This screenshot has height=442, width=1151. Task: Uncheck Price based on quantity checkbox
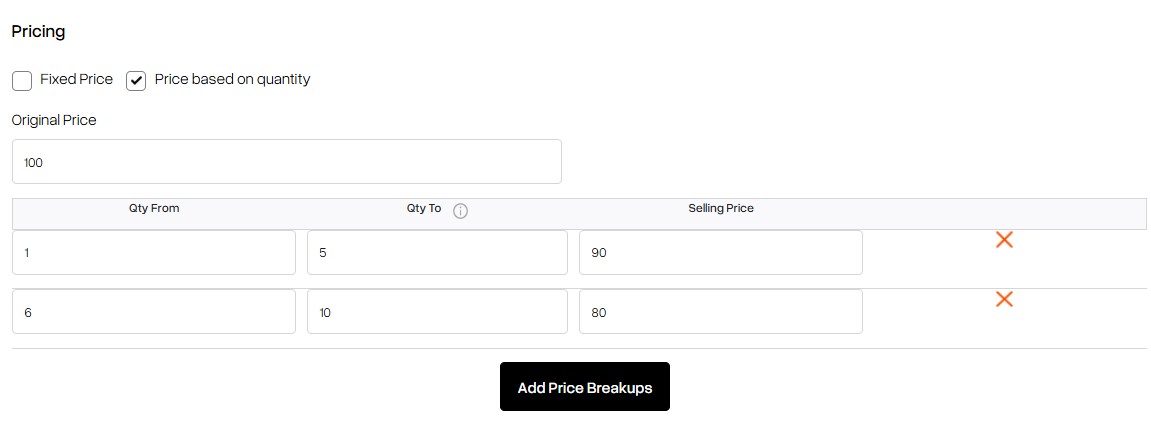[136, 81]
